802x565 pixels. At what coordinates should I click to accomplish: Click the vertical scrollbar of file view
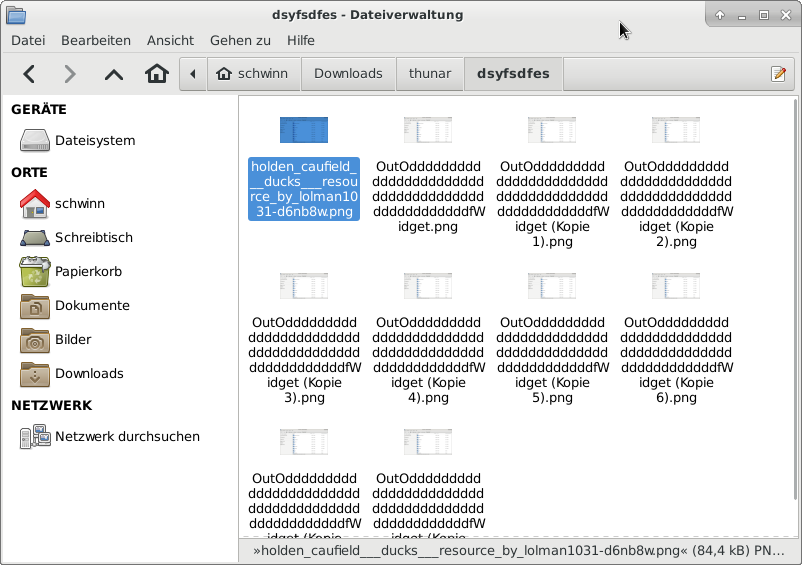coord(795,300)
